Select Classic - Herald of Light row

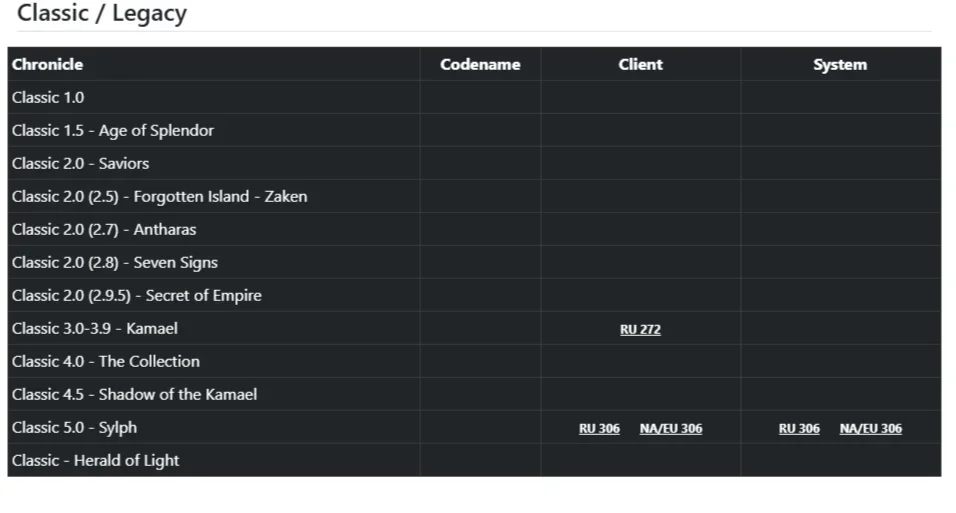(x=474, y=460)
